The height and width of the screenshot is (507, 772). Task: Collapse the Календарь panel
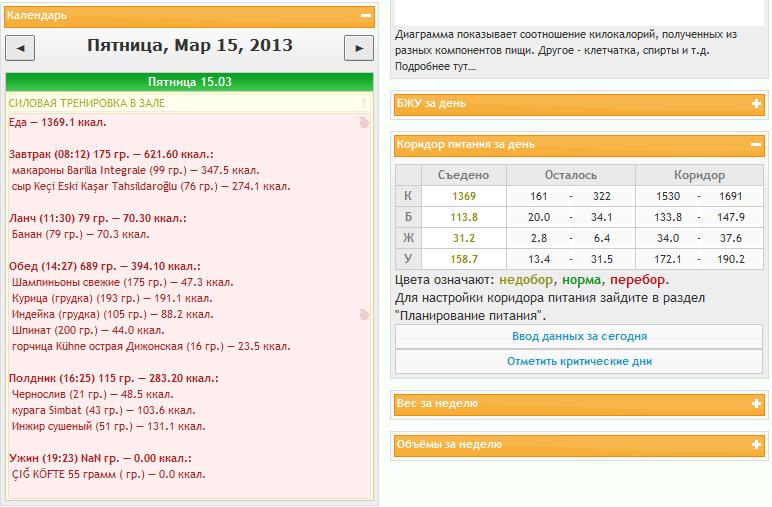tap(366, 16)
